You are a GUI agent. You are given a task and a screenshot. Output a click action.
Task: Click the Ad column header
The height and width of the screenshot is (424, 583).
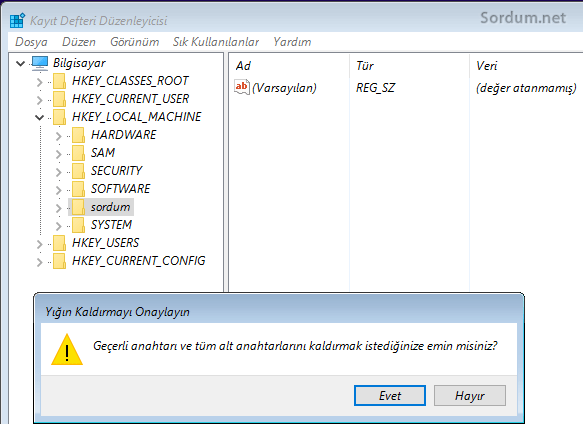click(243, 66)
